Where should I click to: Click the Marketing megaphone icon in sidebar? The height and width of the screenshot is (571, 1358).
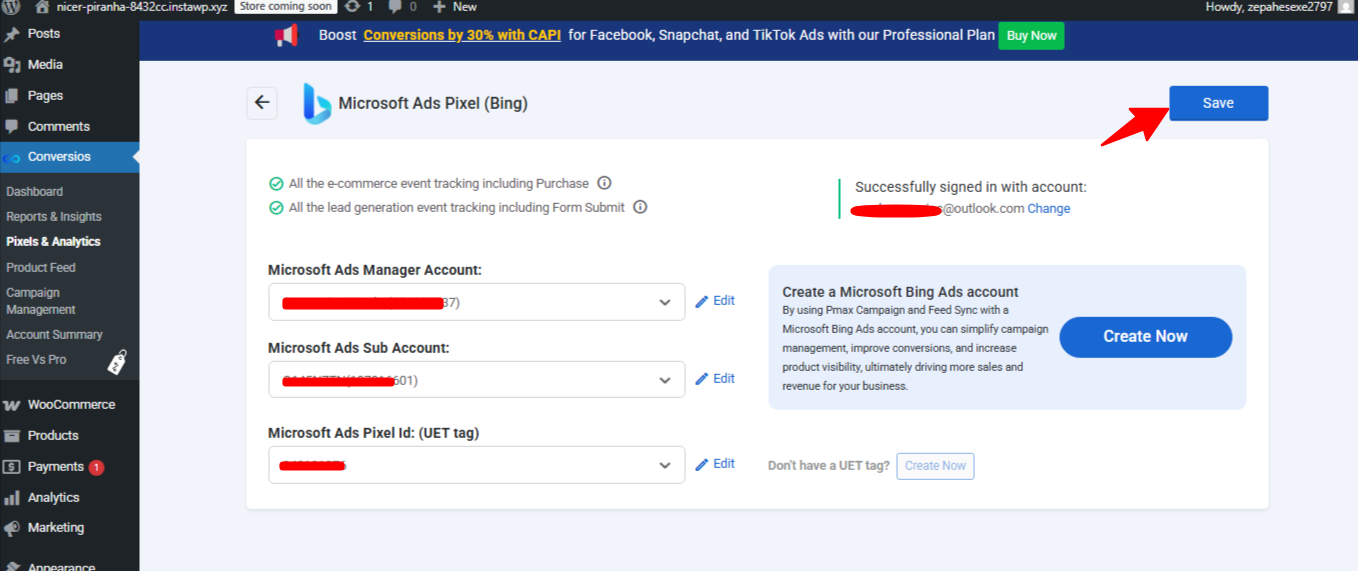[12, 528]
